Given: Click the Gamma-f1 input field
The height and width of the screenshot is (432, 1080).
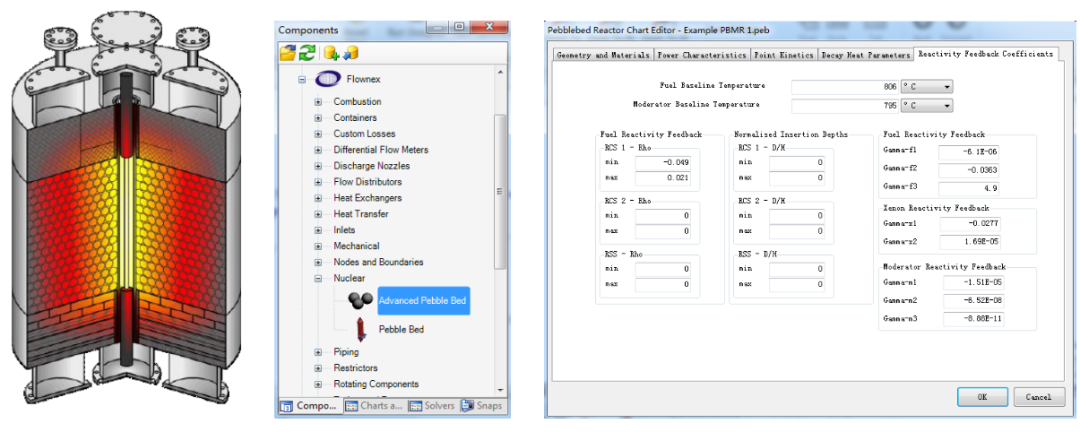Looking at the screenshot, I should click(970, 152).
